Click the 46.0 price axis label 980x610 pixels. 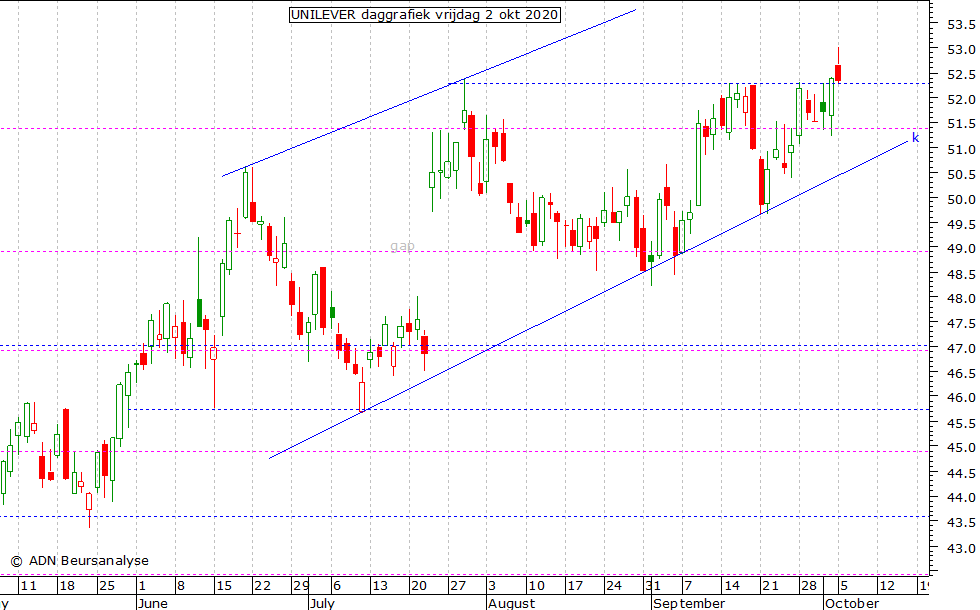click(x=961, y=398)
